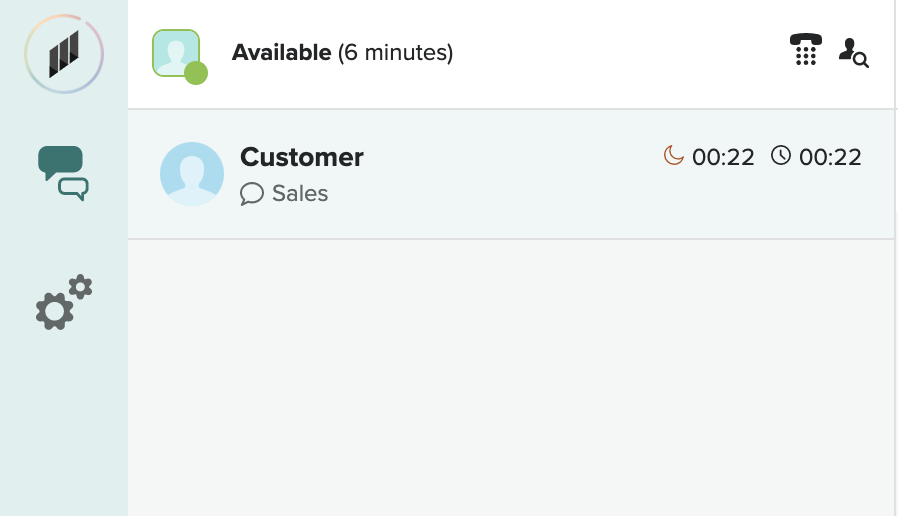Click blank header space right of Available status
This screenshot has width=898, height=516.
pyautogui.click(x=620, y=53)
